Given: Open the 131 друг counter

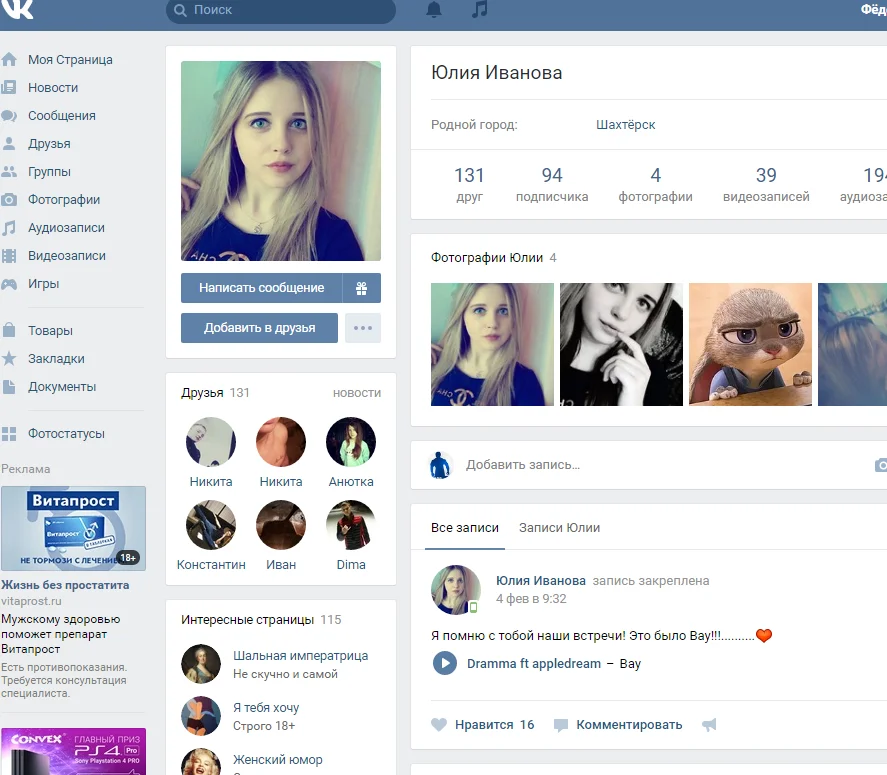Looking at the screenshot, I should (469, 184).
